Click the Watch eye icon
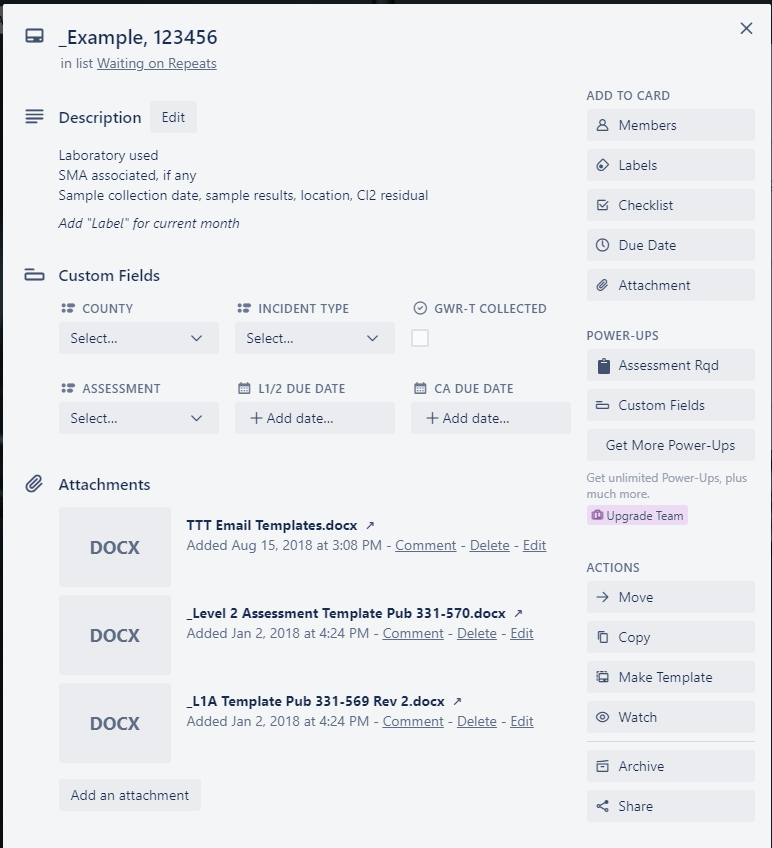772x848 pixels. [602, 717]
